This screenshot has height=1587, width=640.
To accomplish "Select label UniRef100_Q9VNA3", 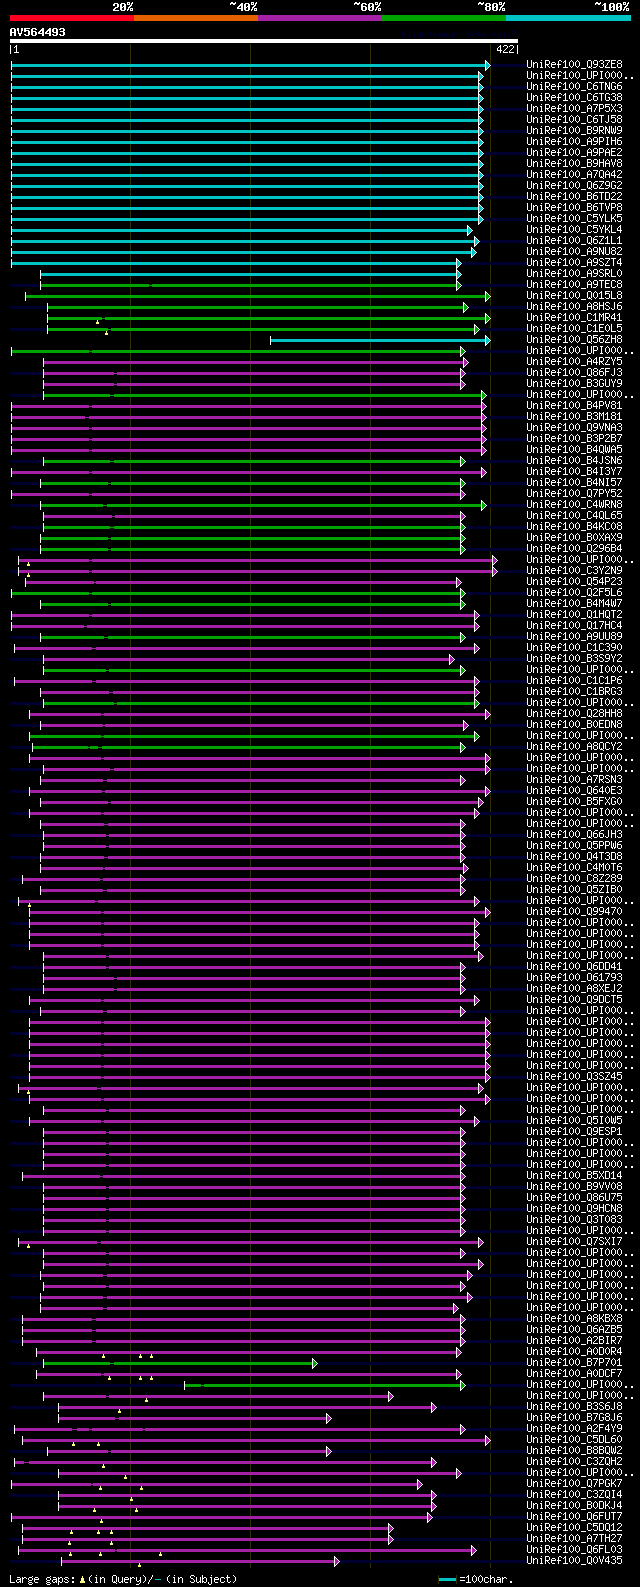I will click(x=574, y=428).
